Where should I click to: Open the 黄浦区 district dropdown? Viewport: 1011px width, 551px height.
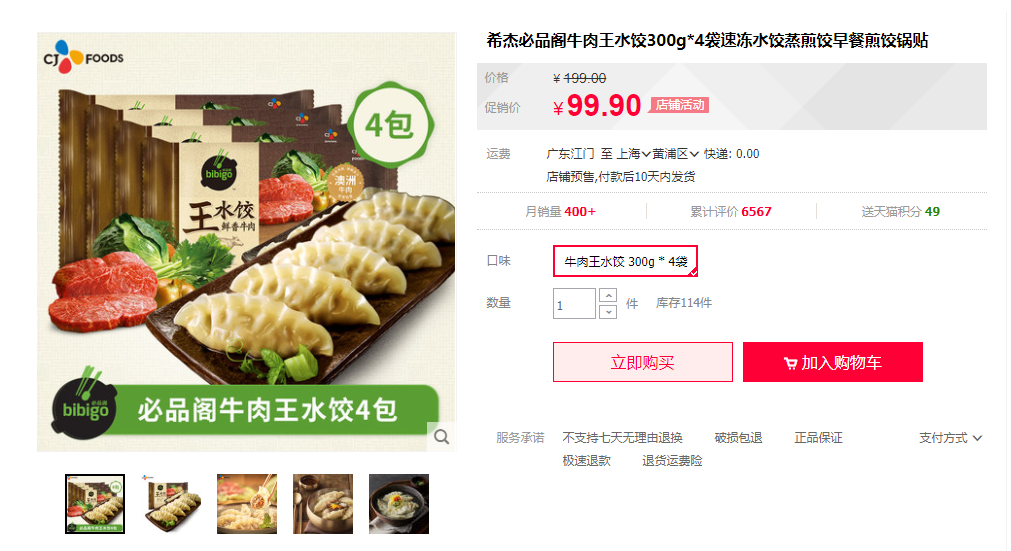pyautogui.click(x=675, y=154)
